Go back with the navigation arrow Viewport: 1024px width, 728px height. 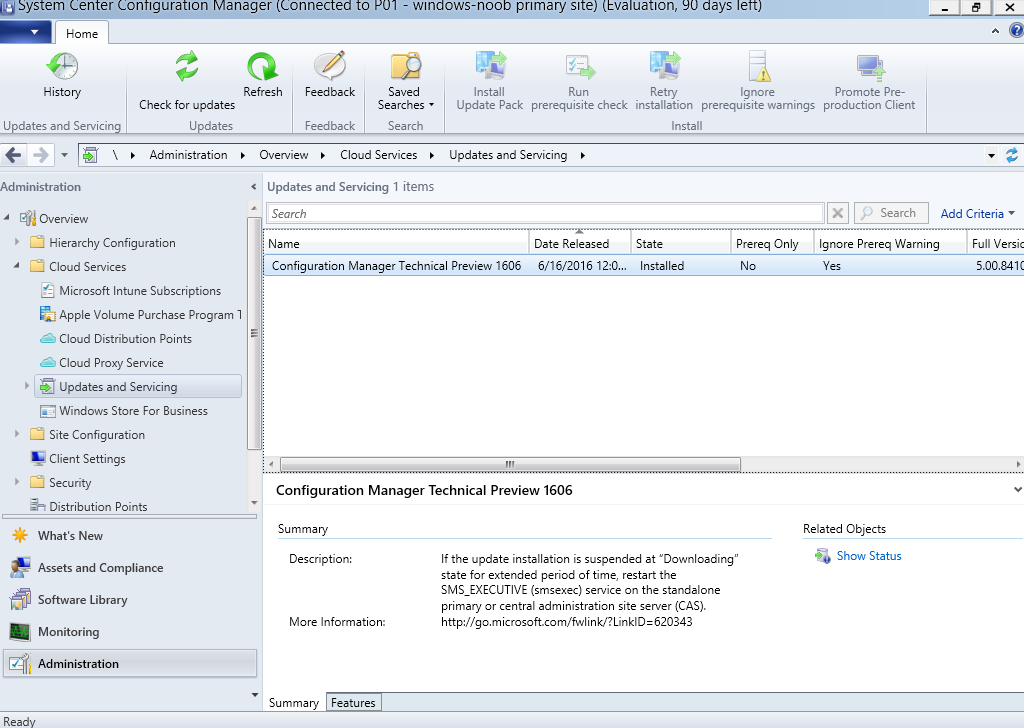click(x=13, y=155)
